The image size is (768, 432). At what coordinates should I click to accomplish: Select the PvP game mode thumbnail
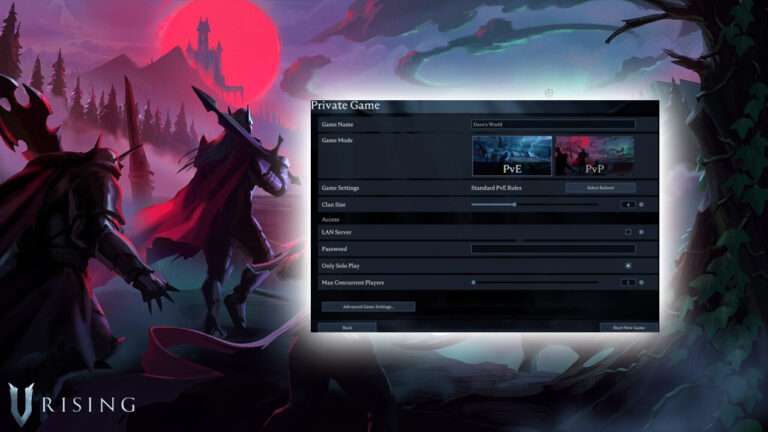click(595, 156)
